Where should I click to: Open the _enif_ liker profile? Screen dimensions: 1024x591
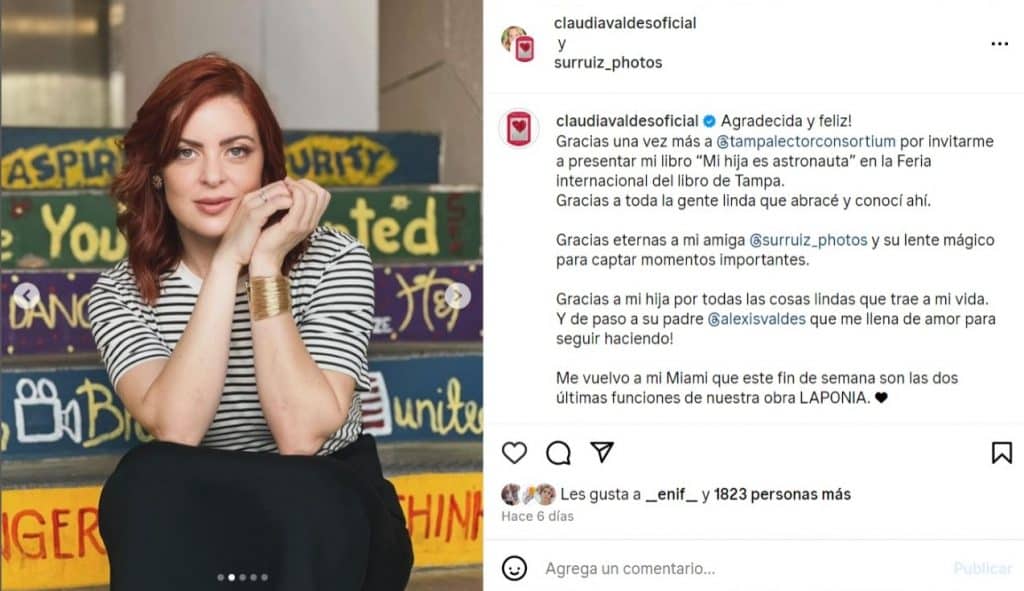671,494
